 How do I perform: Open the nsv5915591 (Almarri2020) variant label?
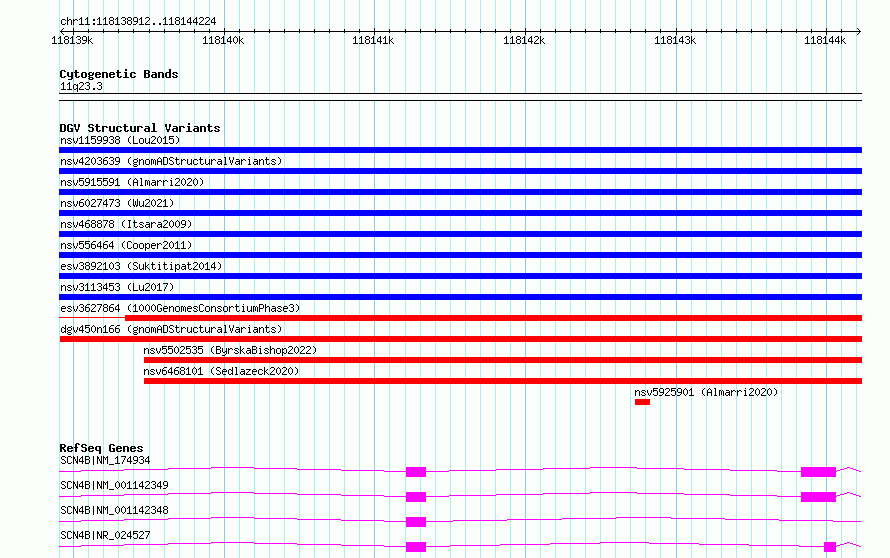(x=132, y=182)
